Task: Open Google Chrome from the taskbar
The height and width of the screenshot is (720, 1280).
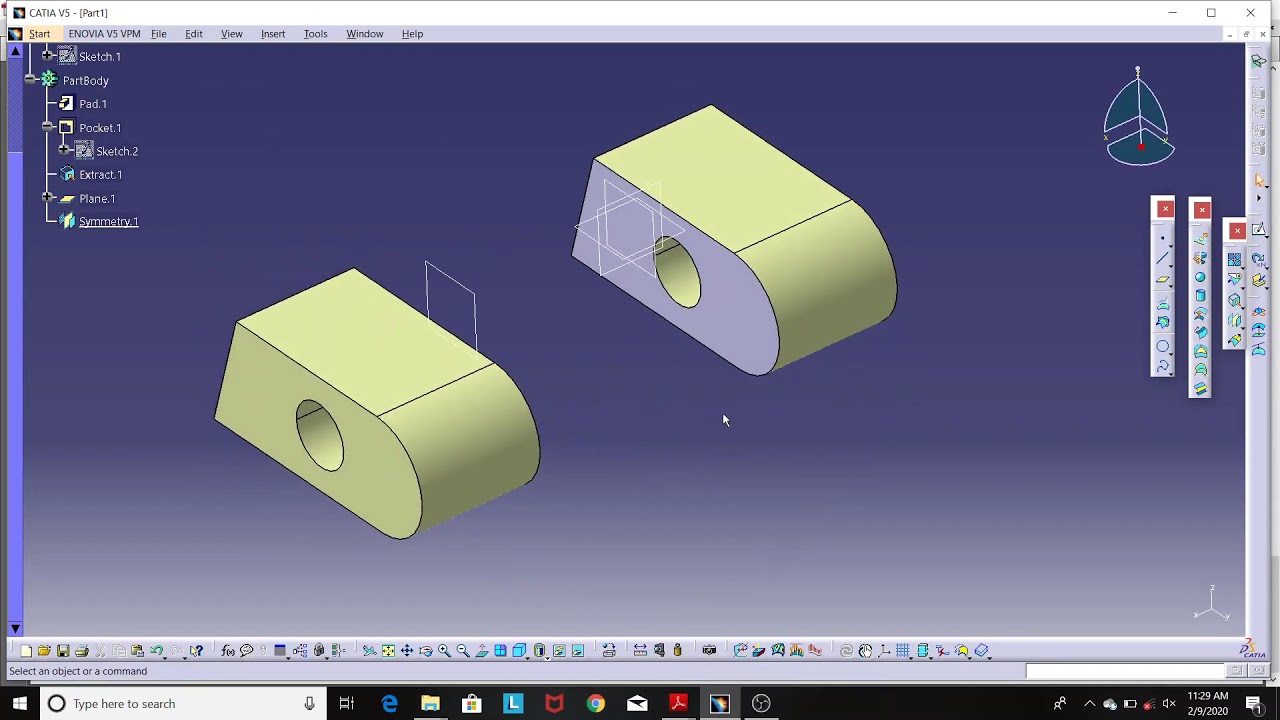Action: (x=595, y=704)
